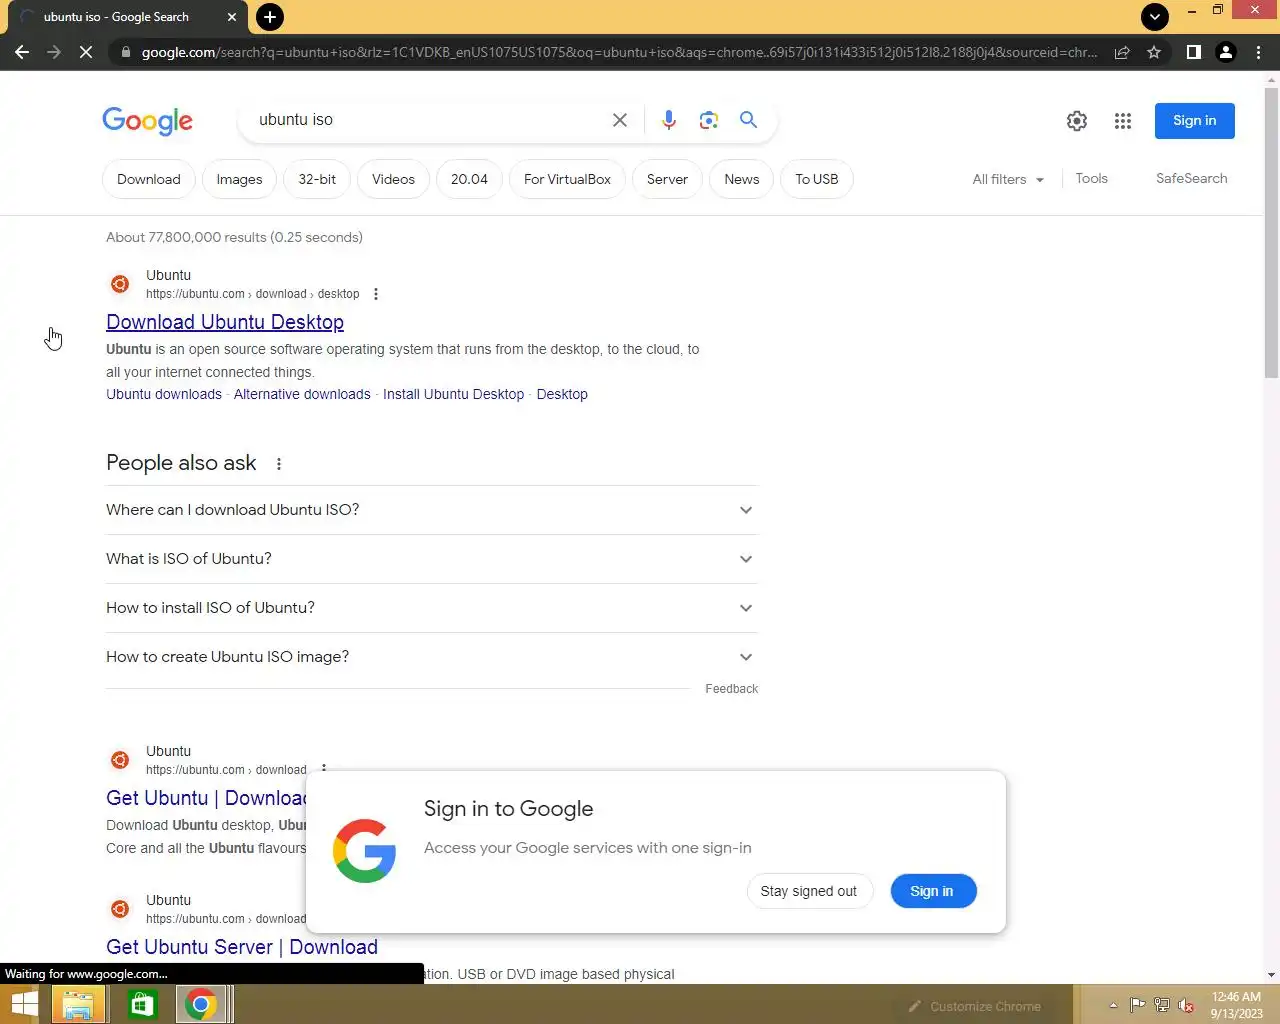The image size is (1280, 1024).
Task: Open Chrome three-dot menu
Action: tap(1258, 52)
